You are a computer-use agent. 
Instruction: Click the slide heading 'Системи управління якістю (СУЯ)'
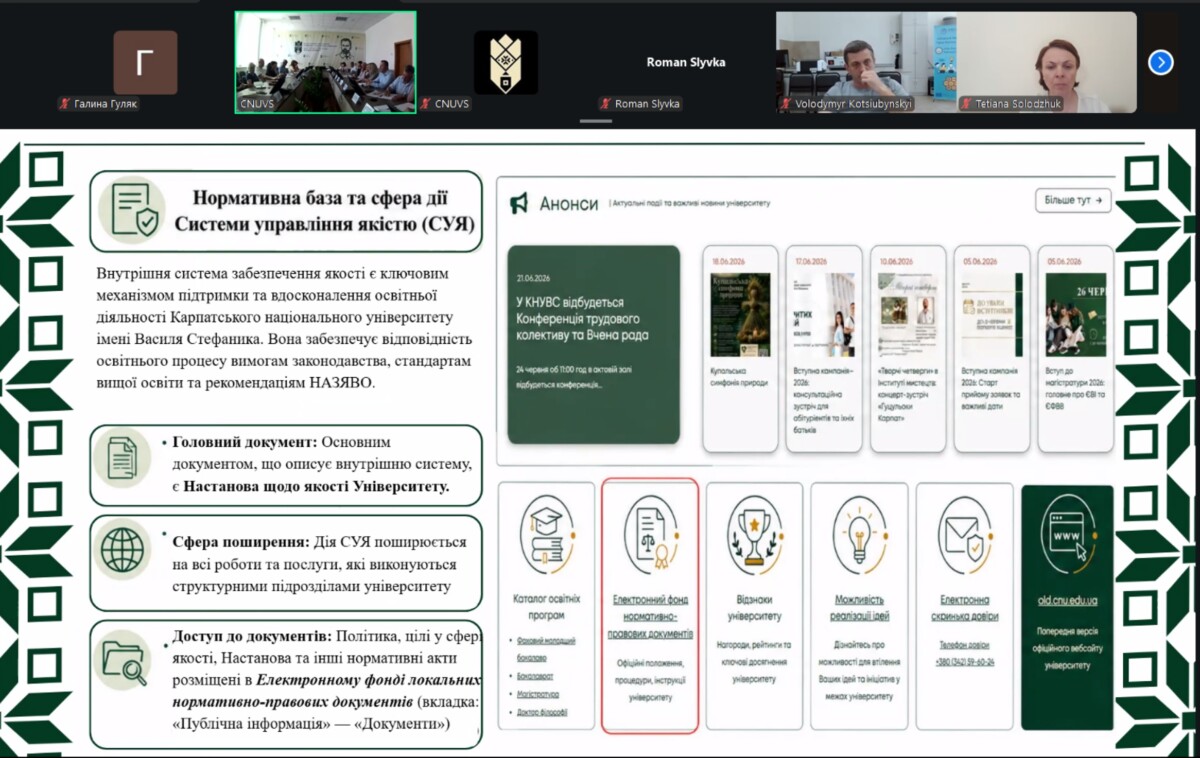point(324,224)
